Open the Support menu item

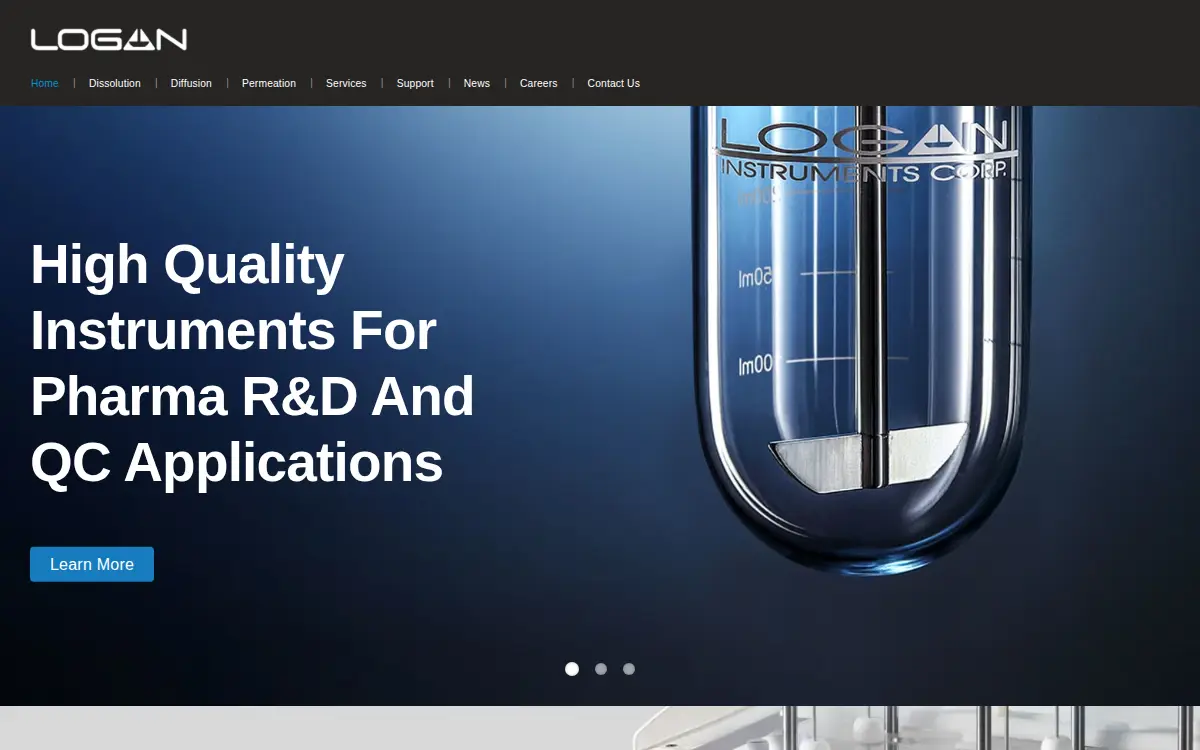pos(415,83)
